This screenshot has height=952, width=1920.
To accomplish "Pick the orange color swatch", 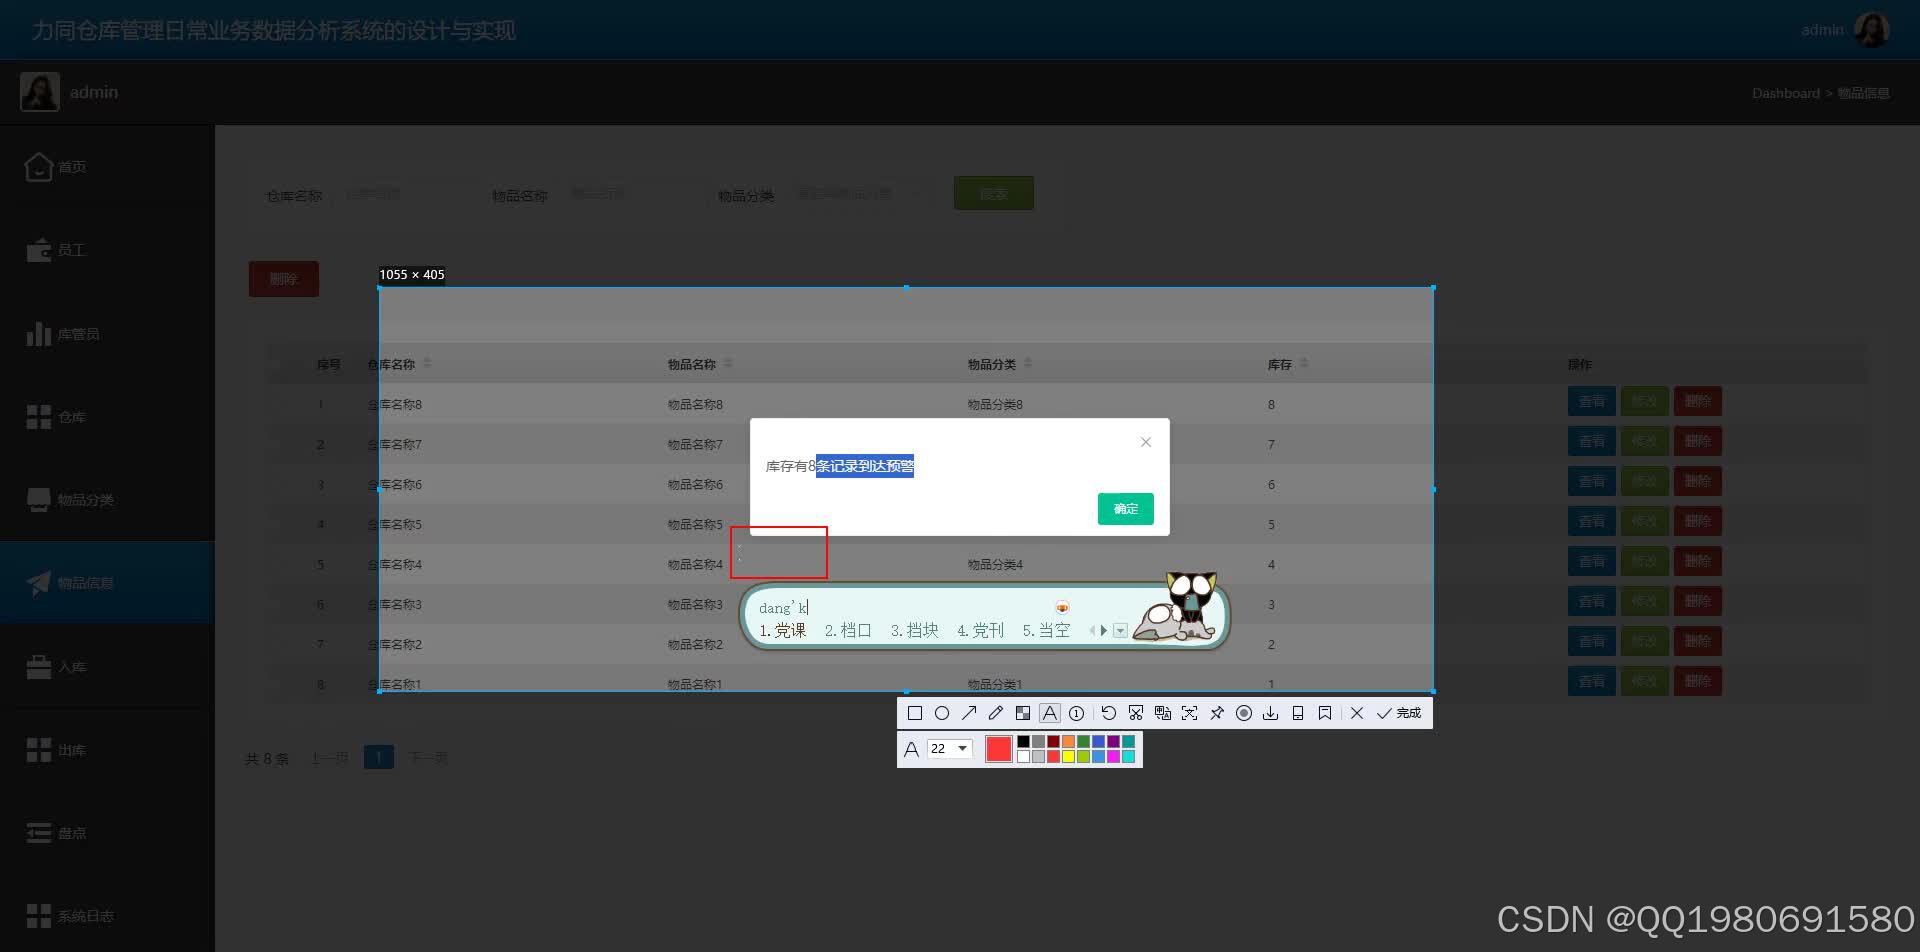I will click(1068, 742).
